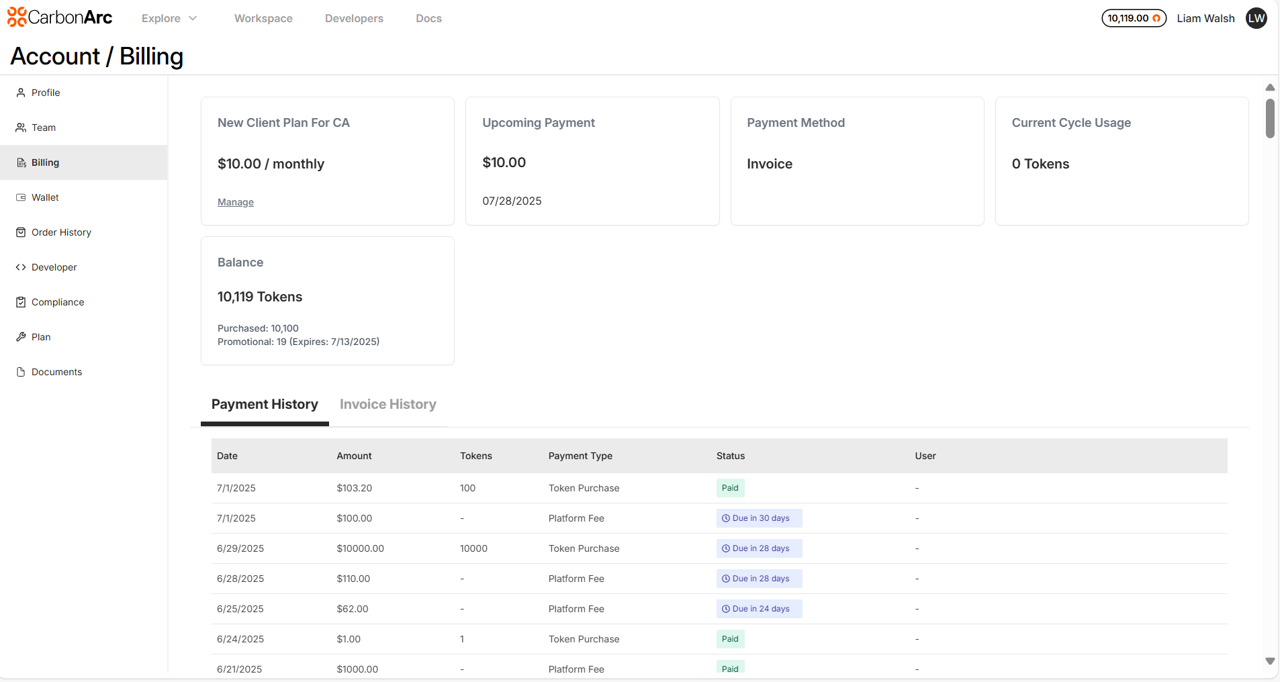Switch to the Invoice History tab
The image size is (1280, 682).
coord(388,404)
